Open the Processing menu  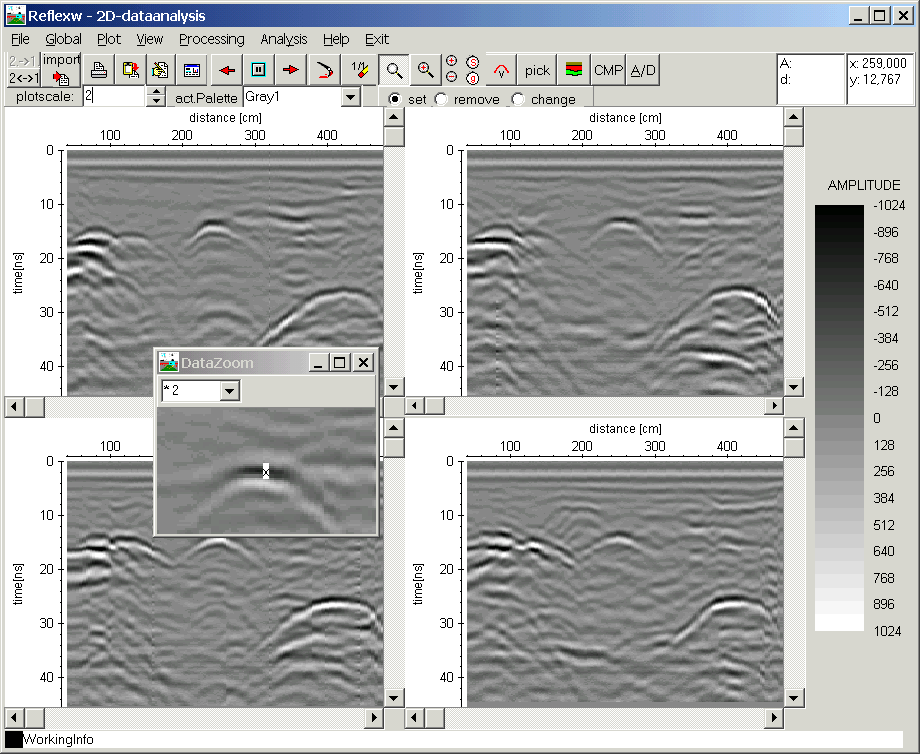(211, 39)
